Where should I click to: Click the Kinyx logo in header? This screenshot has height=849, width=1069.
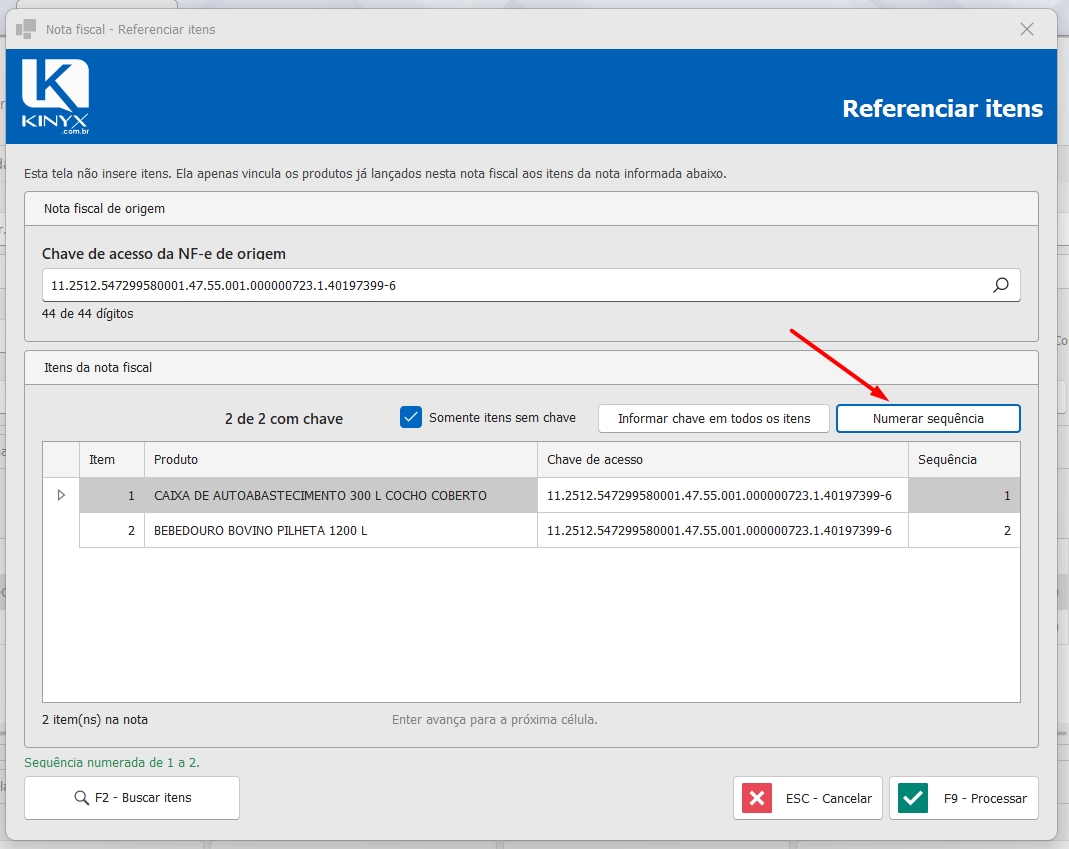click(x=55, y=96)
